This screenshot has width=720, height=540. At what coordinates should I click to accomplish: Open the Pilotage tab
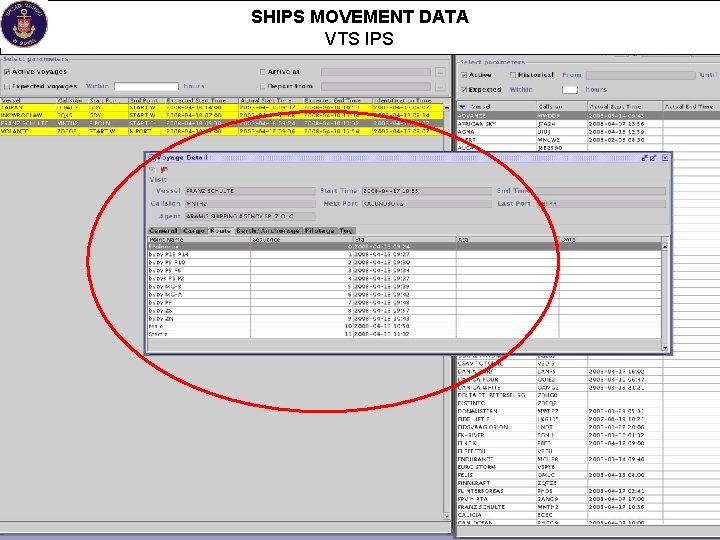[x=320, y=231]
